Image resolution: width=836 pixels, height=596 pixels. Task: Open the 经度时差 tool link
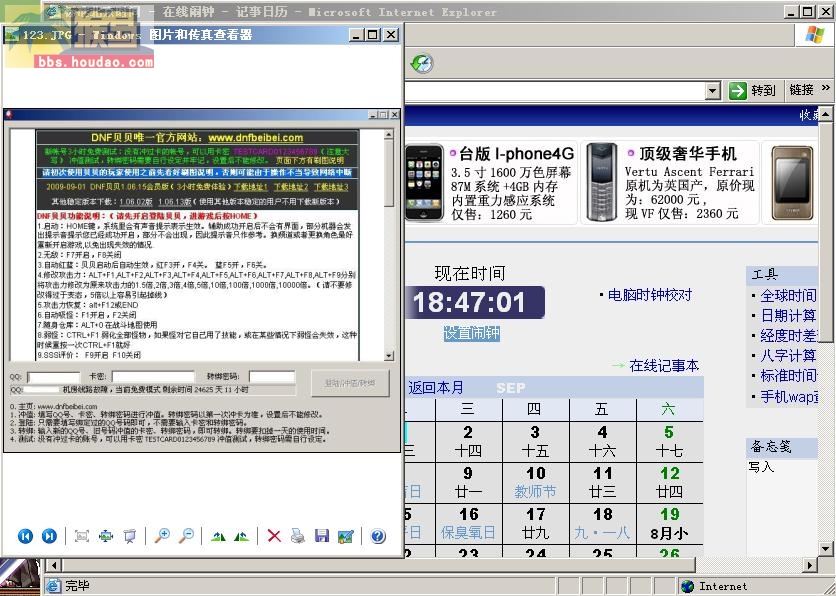tap(788, 336)
